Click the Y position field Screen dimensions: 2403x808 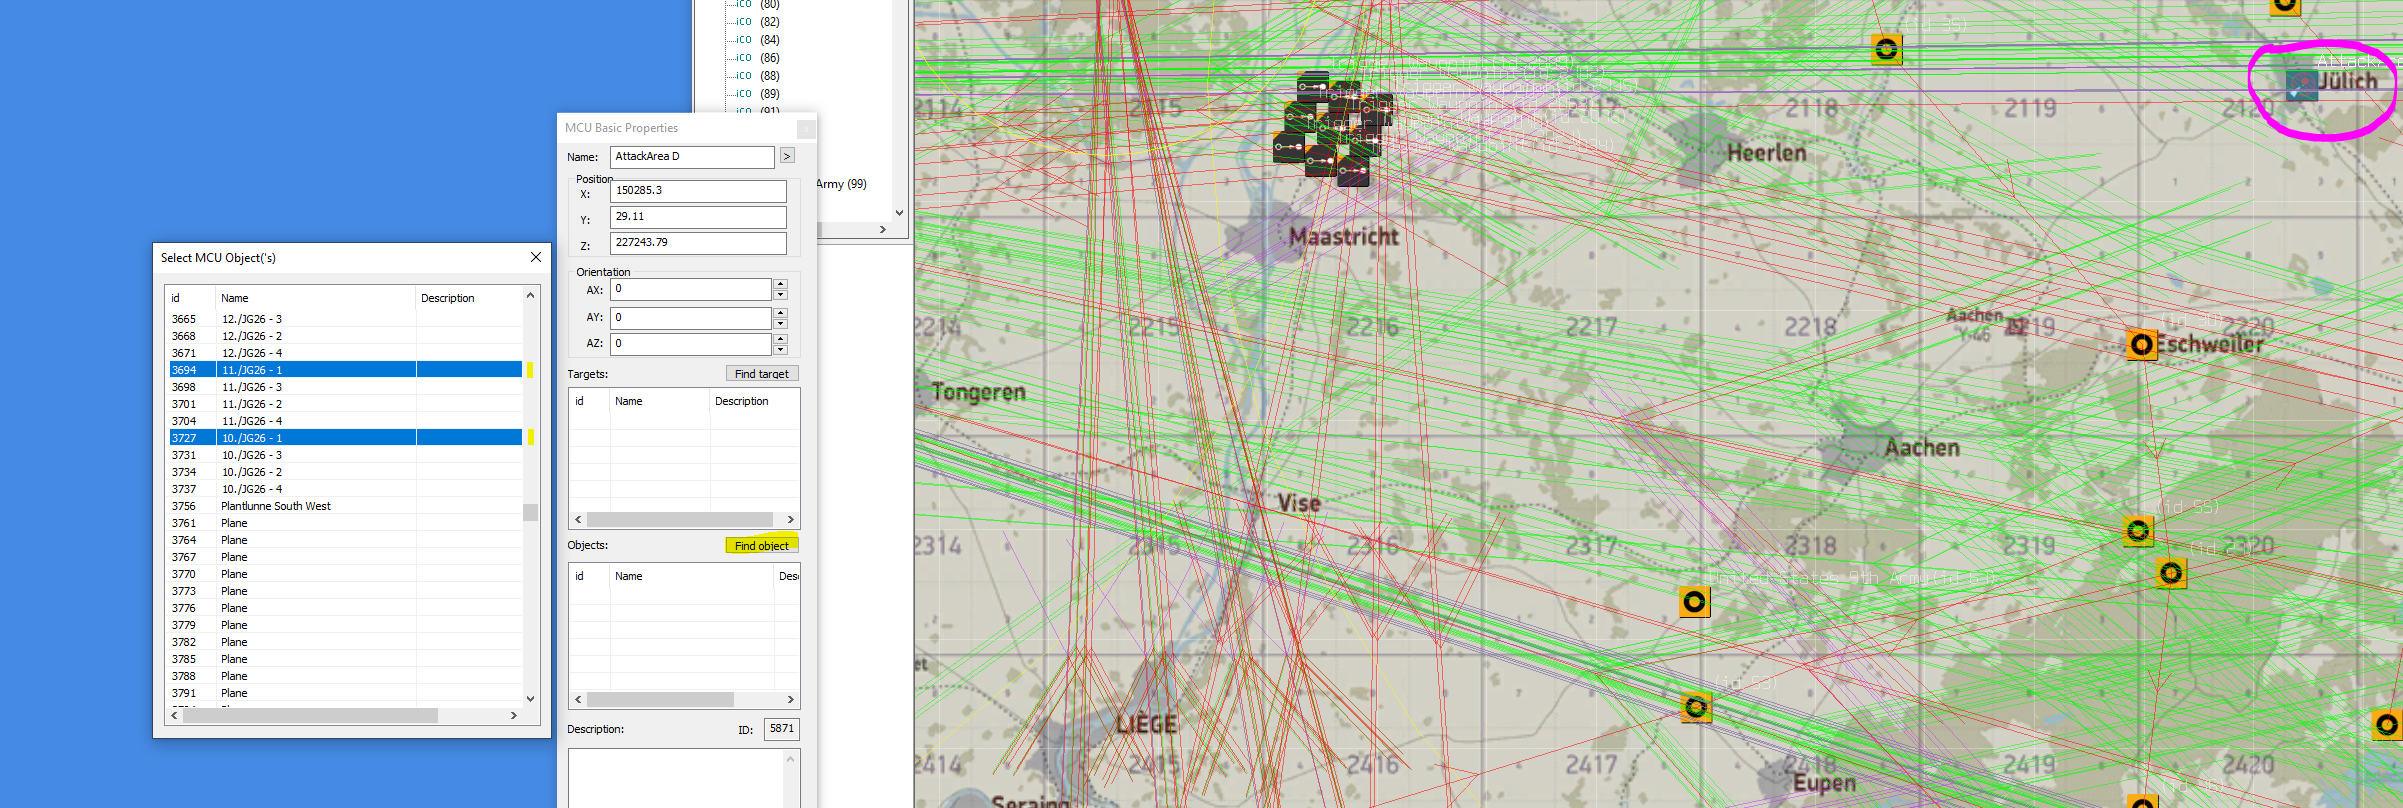coord(698,217)
